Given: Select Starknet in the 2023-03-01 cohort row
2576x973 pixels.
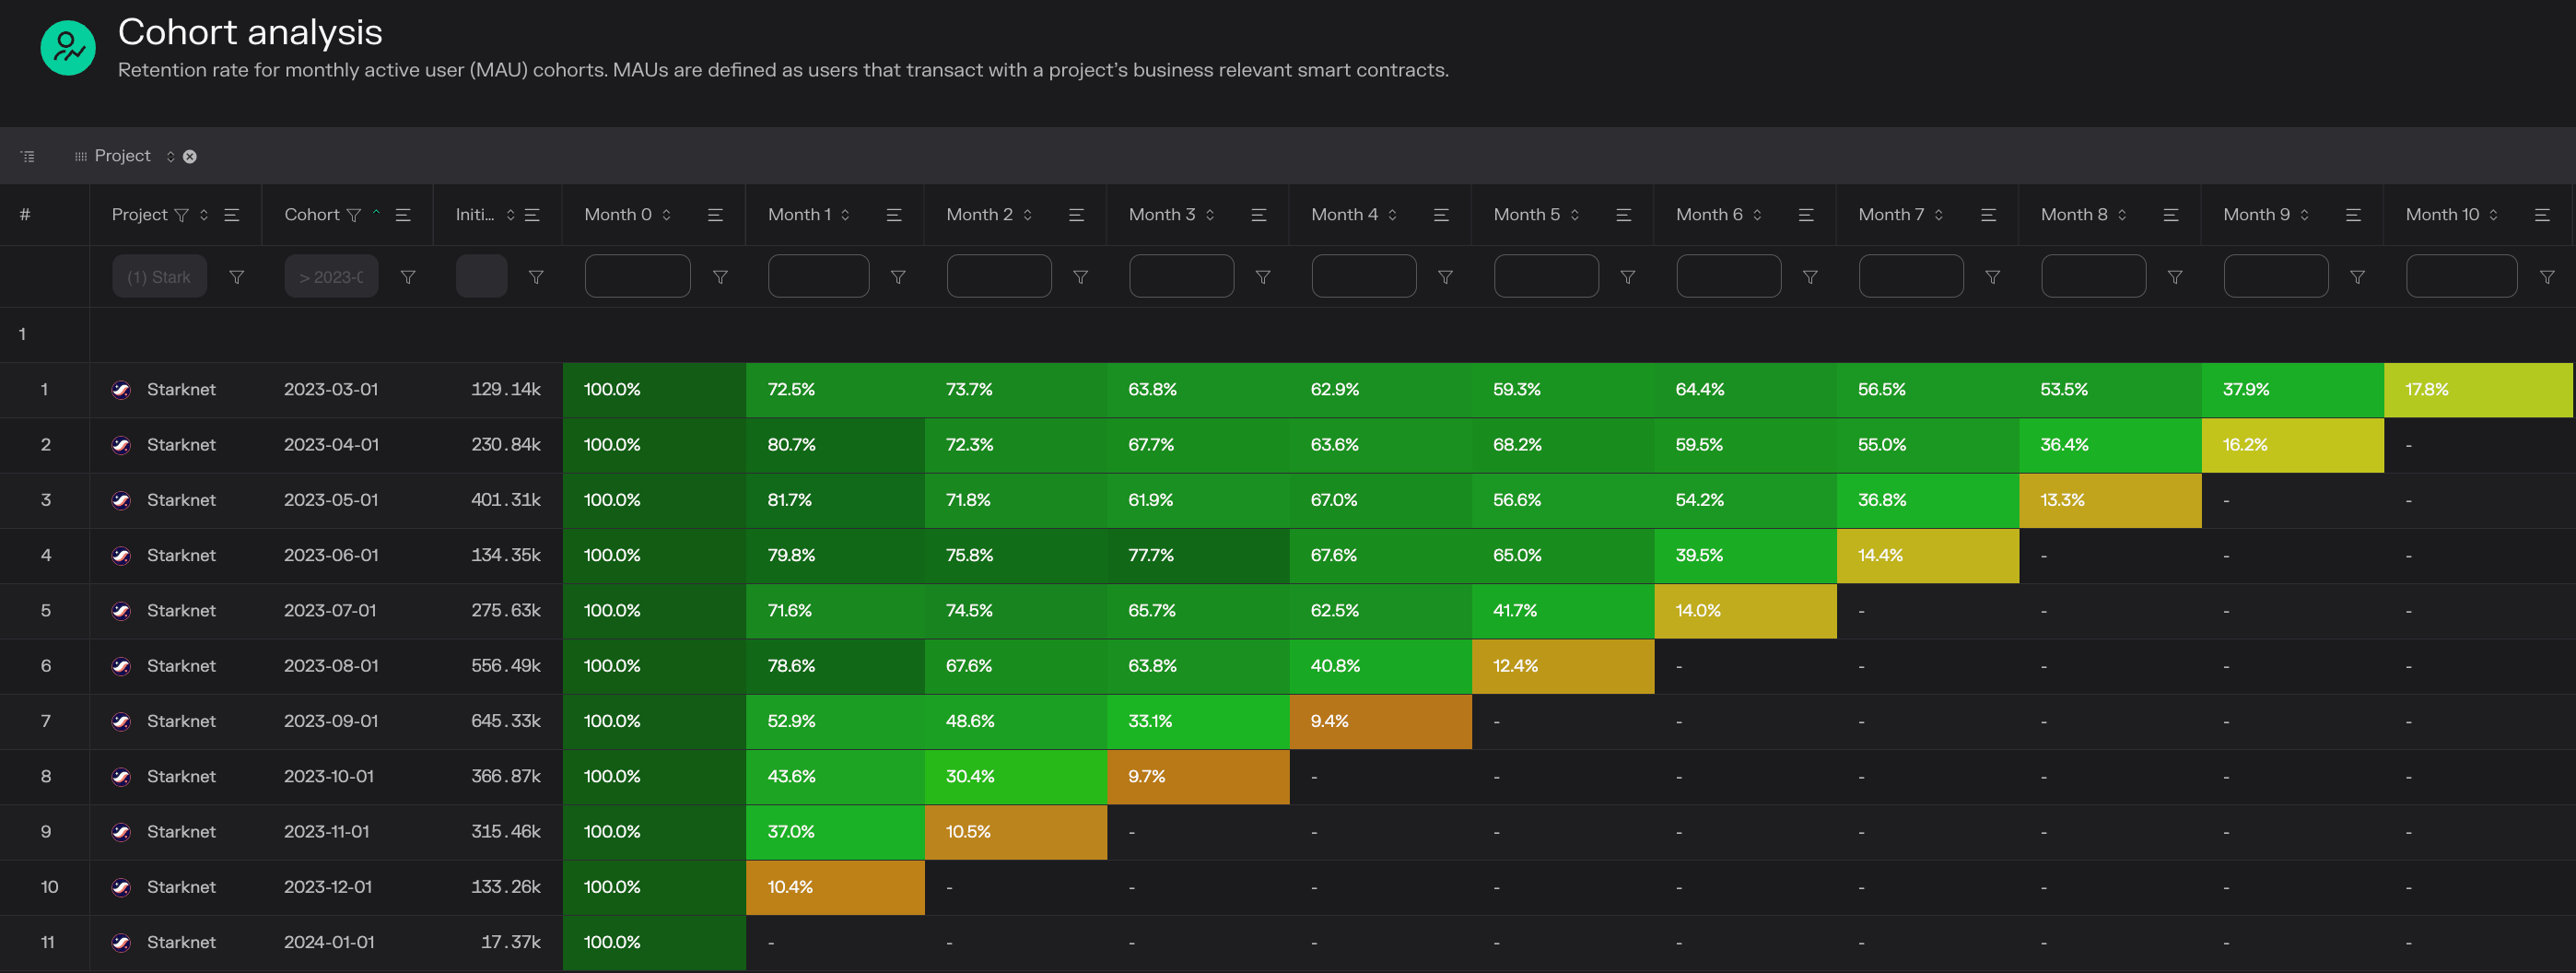Looking at the screenshot, I should coord(181,390).
